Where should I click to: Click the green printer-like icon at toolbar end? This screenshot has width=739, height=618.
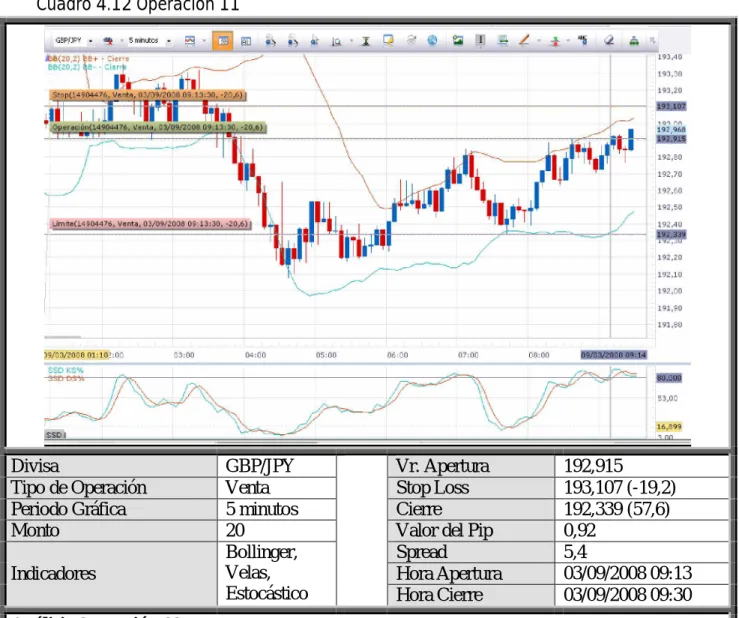coord(634,41)
